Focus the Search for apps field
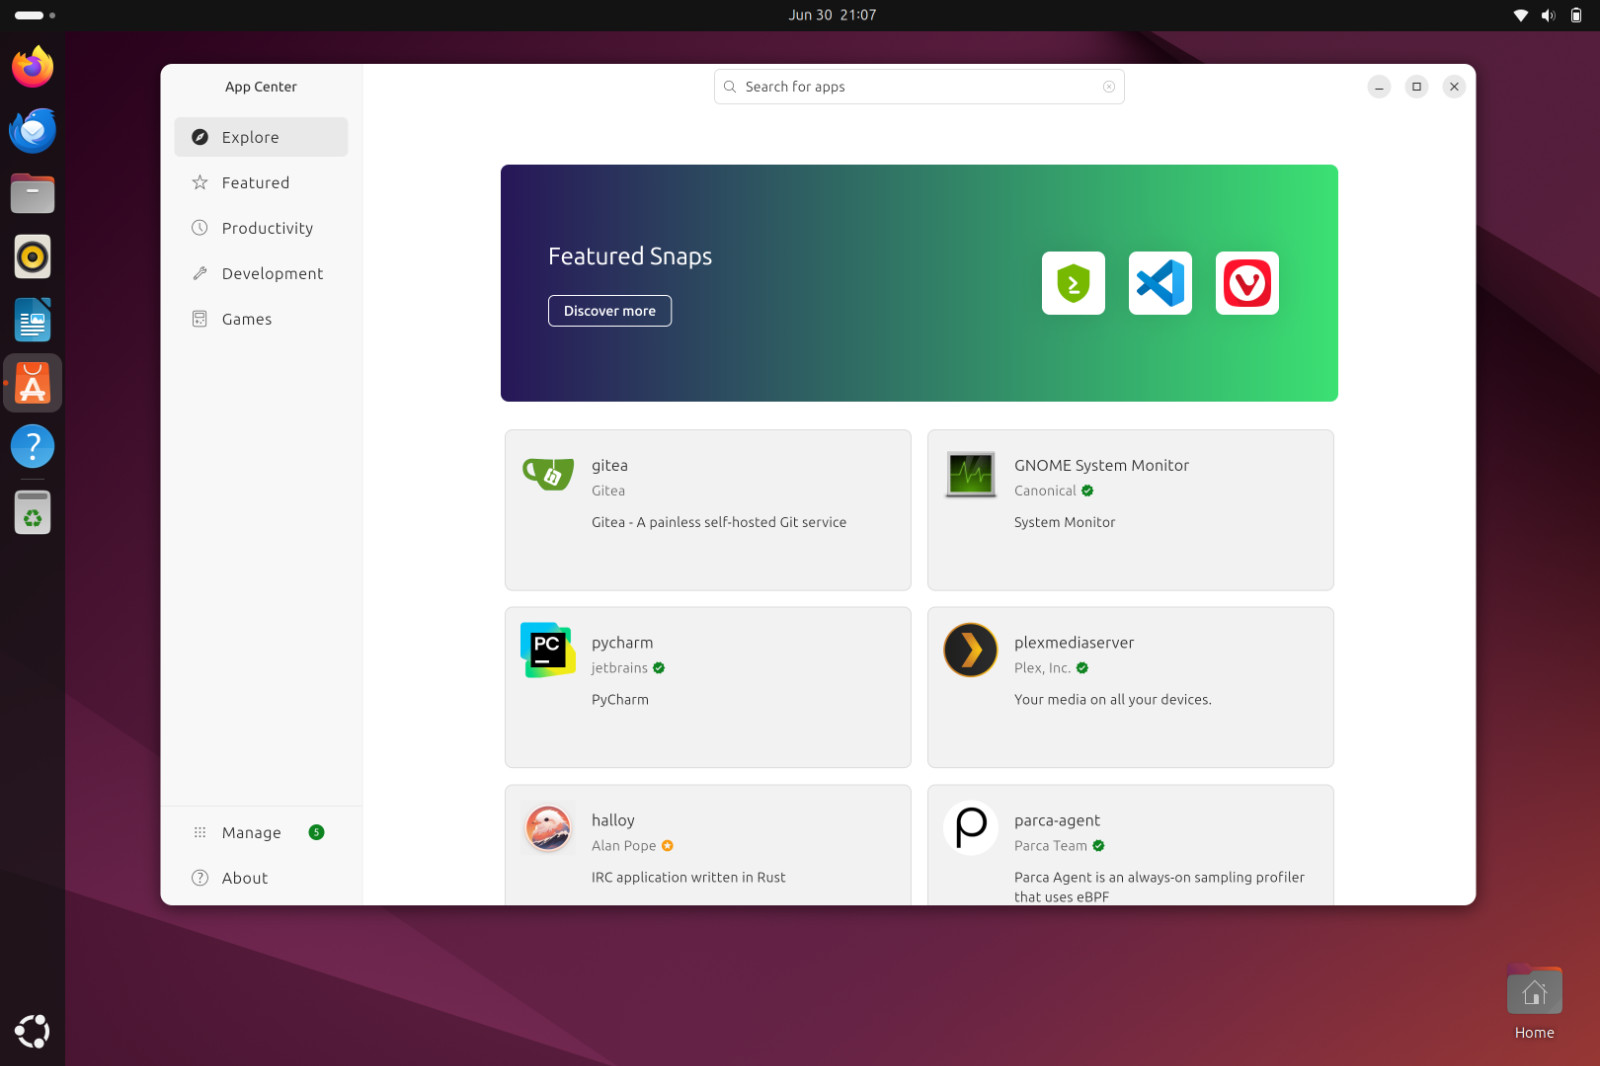The image size is (1600, 1066). (x=919, y=87)
